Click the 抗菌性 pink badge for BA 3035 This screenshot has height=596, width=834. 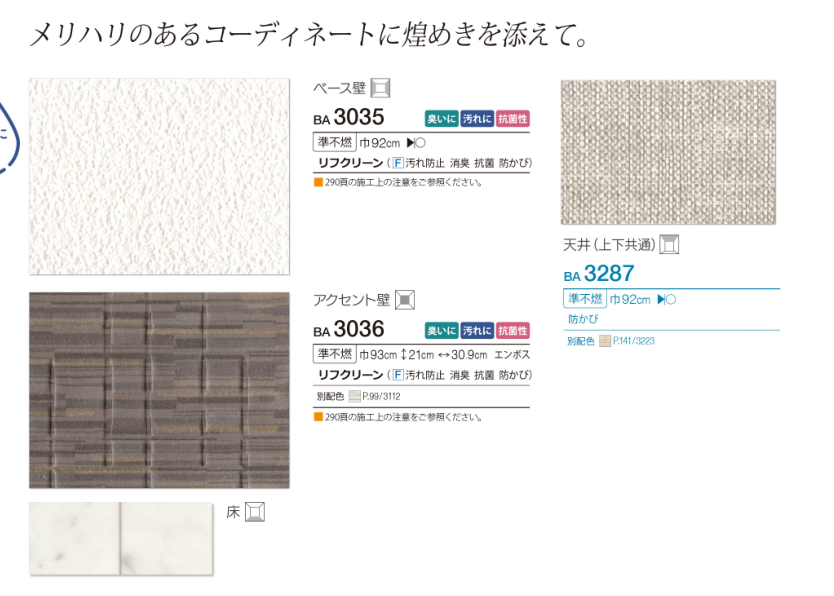[513, 119]
